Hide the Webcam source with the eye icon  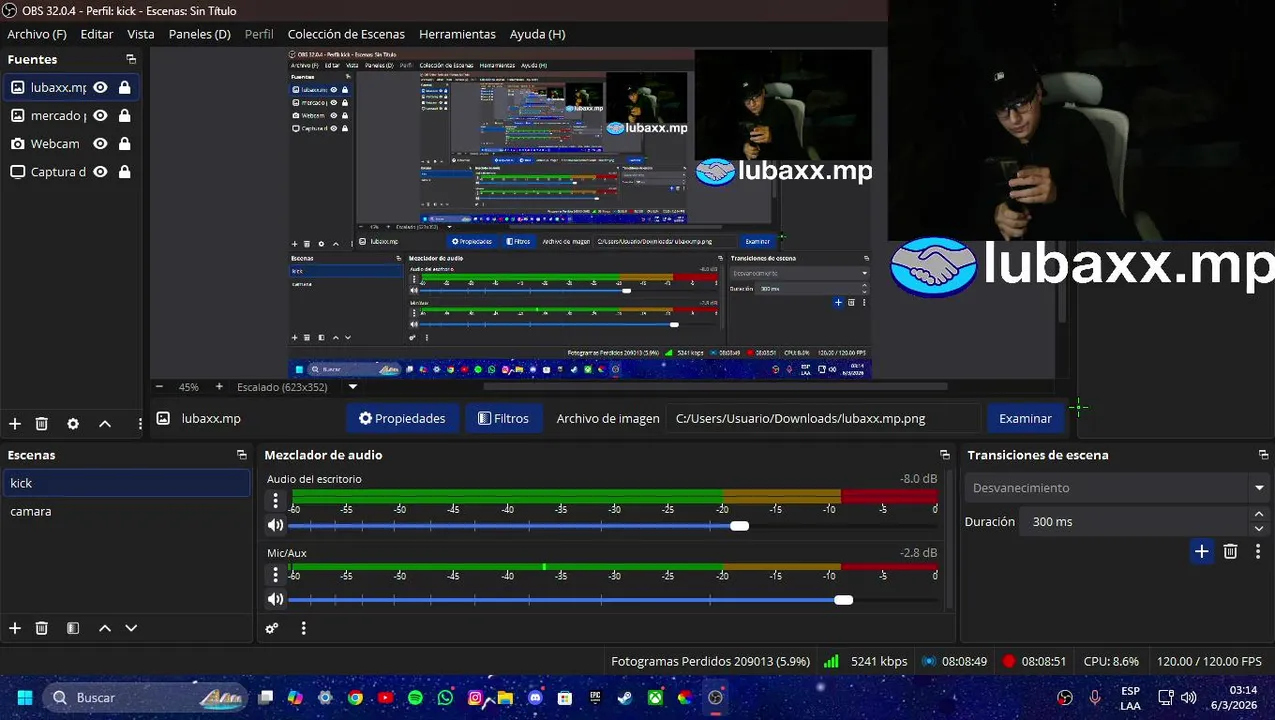[100, 144]
